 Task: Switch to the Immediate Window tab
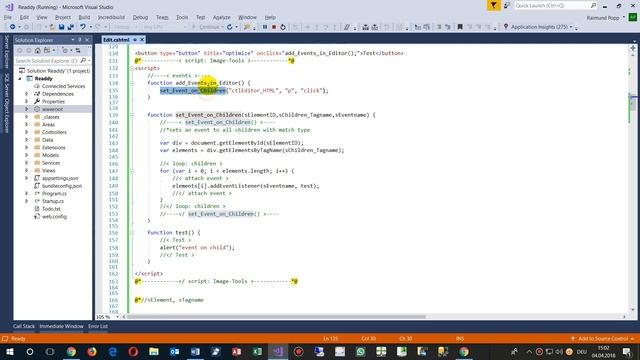(x=61, y=327)
